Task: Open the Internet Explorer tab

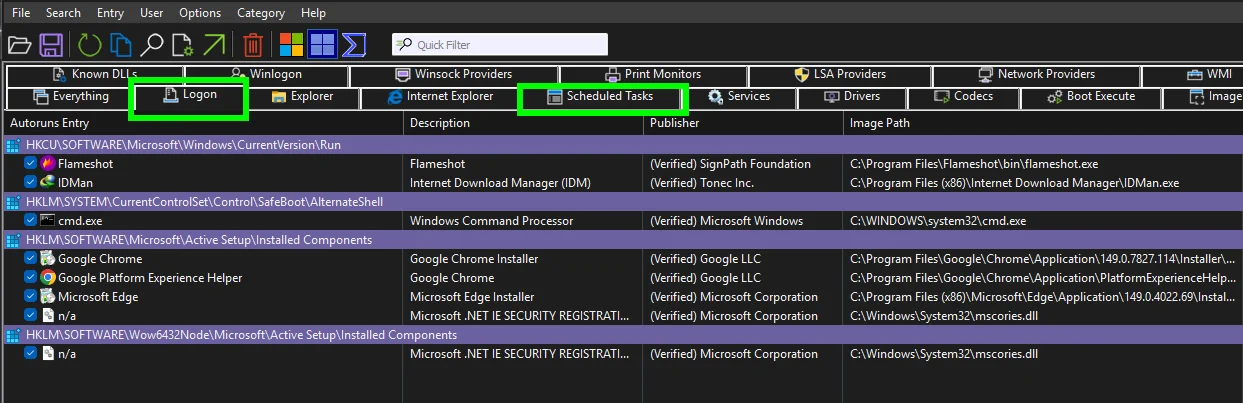Action: point(440,97)
